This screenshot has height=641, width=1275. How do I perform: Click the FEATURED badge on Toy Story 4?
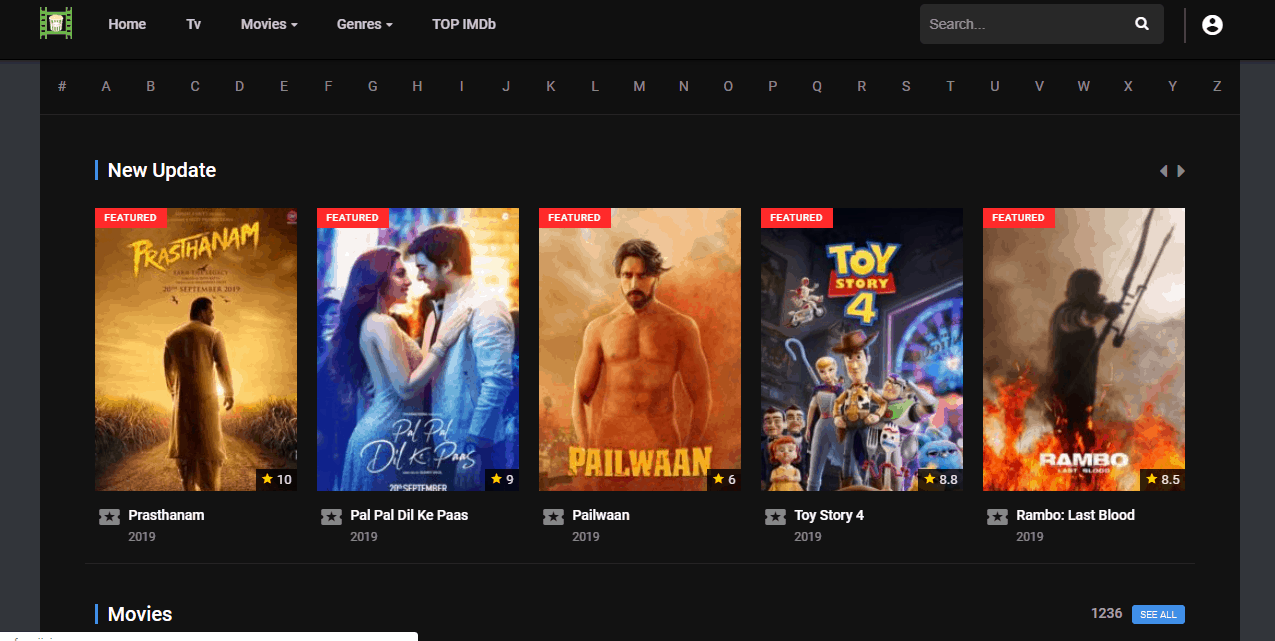(x=797, y=217)
